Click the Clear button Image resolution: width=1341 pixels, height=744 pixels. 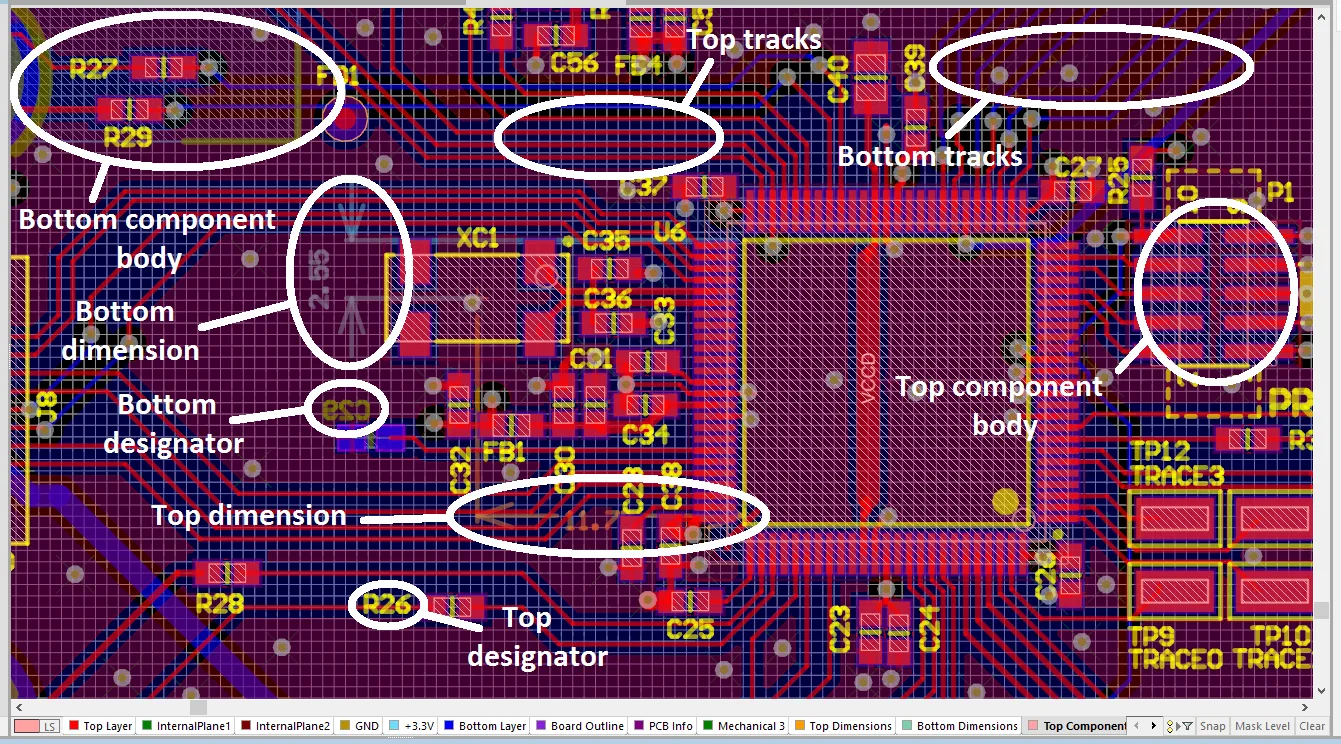point(1312,727)
